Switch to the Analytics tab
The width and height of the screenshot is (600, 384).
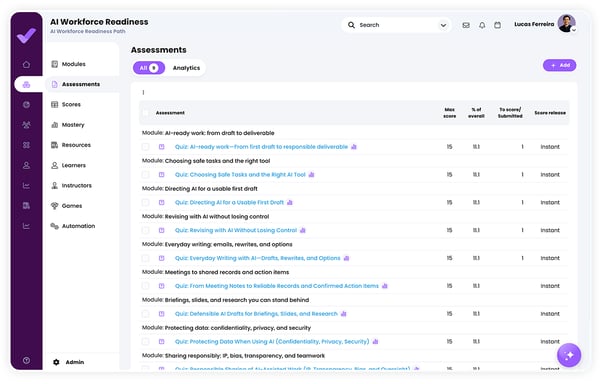(x=186, y=68)
